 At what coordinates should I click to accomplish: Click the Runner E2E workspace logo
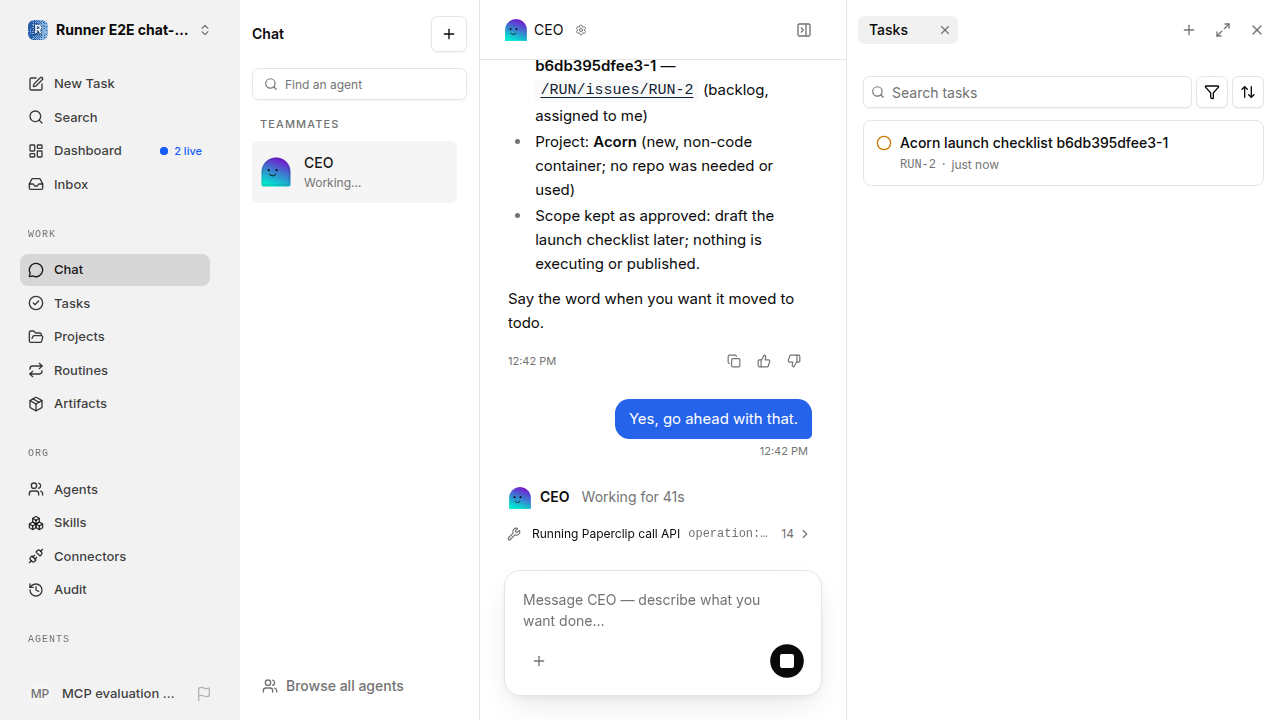point(37,30)
